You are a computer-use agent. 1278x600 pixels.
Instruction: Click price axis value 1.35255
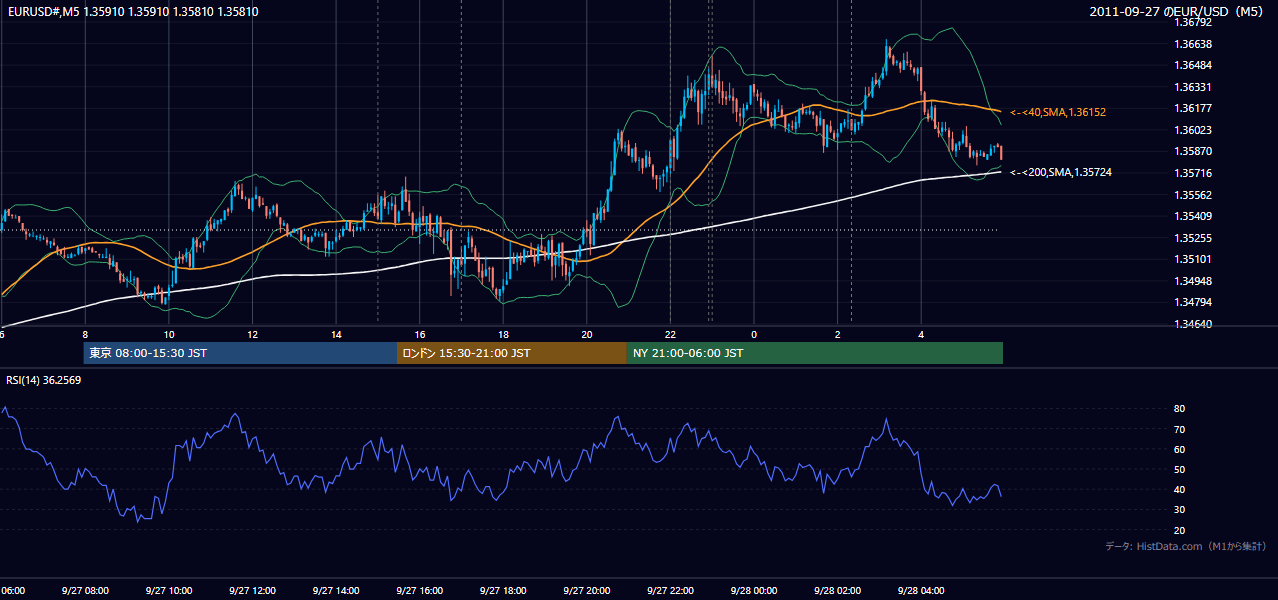click(1194, 238)
